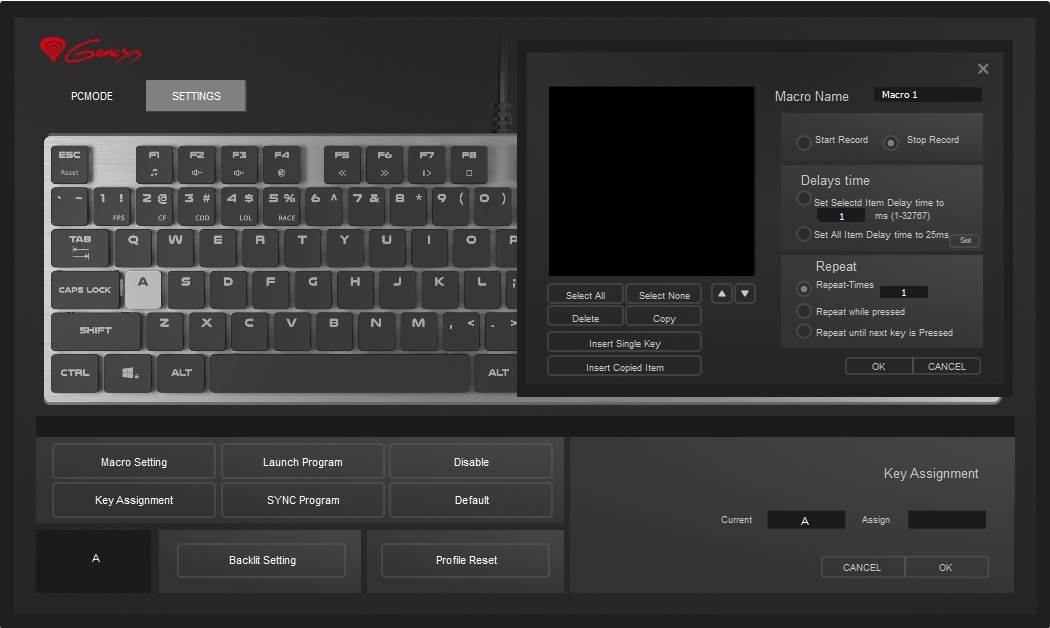Click the Insert Single Key button

624,343
